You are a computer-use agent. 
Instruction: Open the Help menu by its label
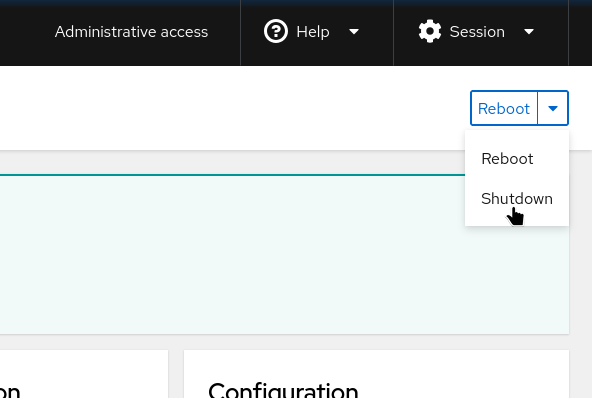[313, 32]
